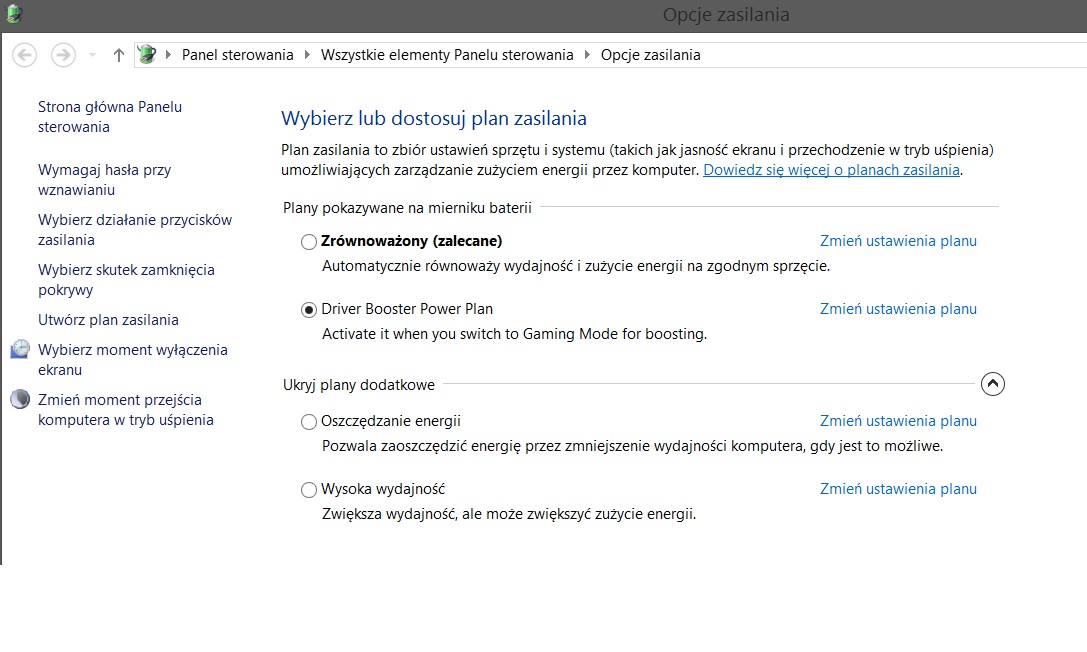
Task: Click the moon icon beside 'Zmień moment przejścia komputera'
Action: click(x=20, y=400)
